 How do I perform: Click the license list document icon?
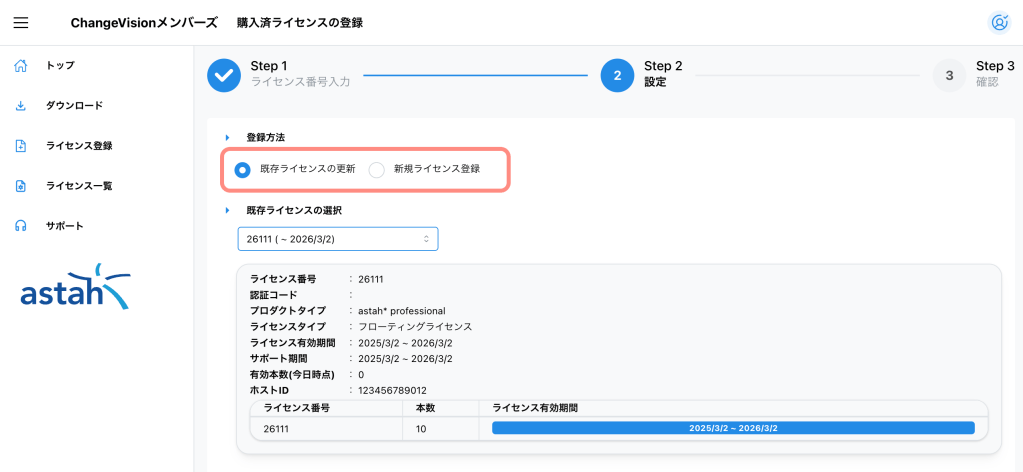click(x=20, y=186)
